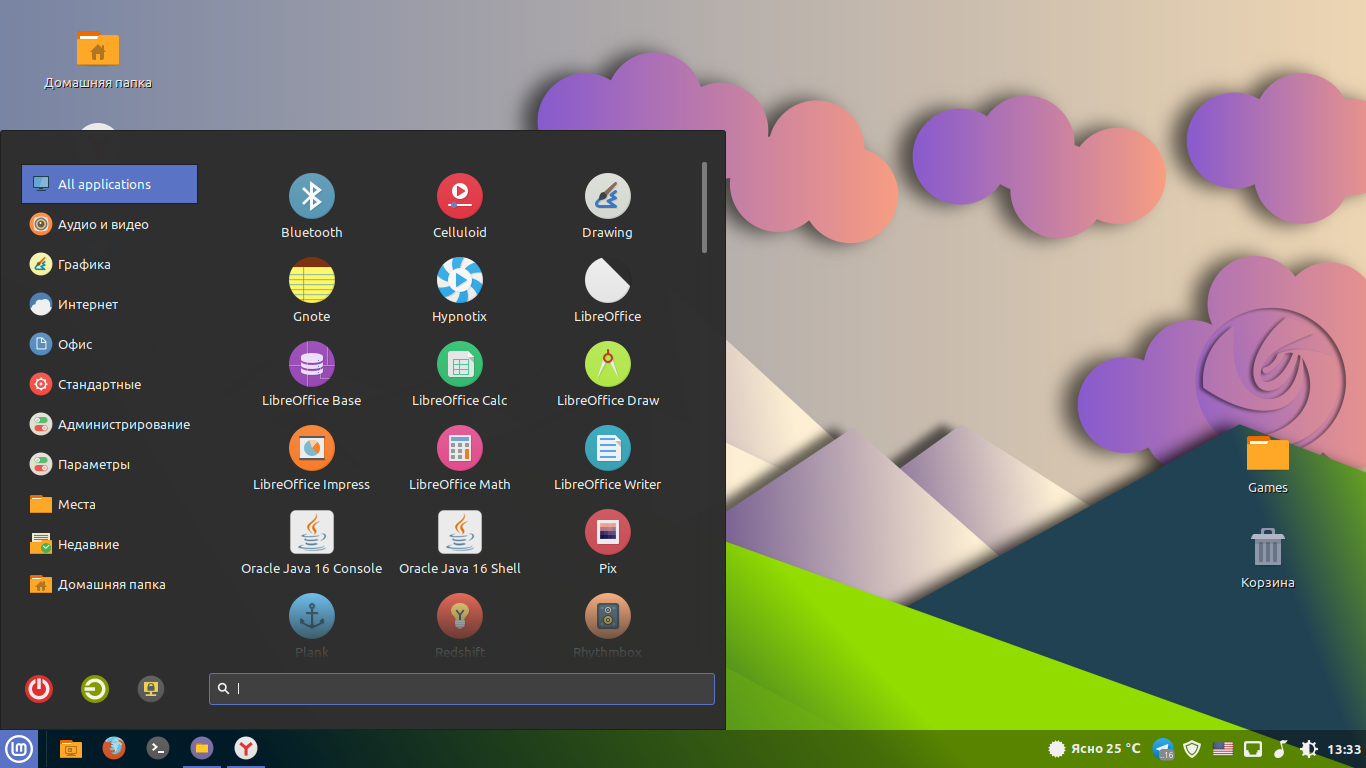Open the file manager from the taskbar
Image resolution: width=1366 pixels, height=768 pixels.
(x=71, y=748)
